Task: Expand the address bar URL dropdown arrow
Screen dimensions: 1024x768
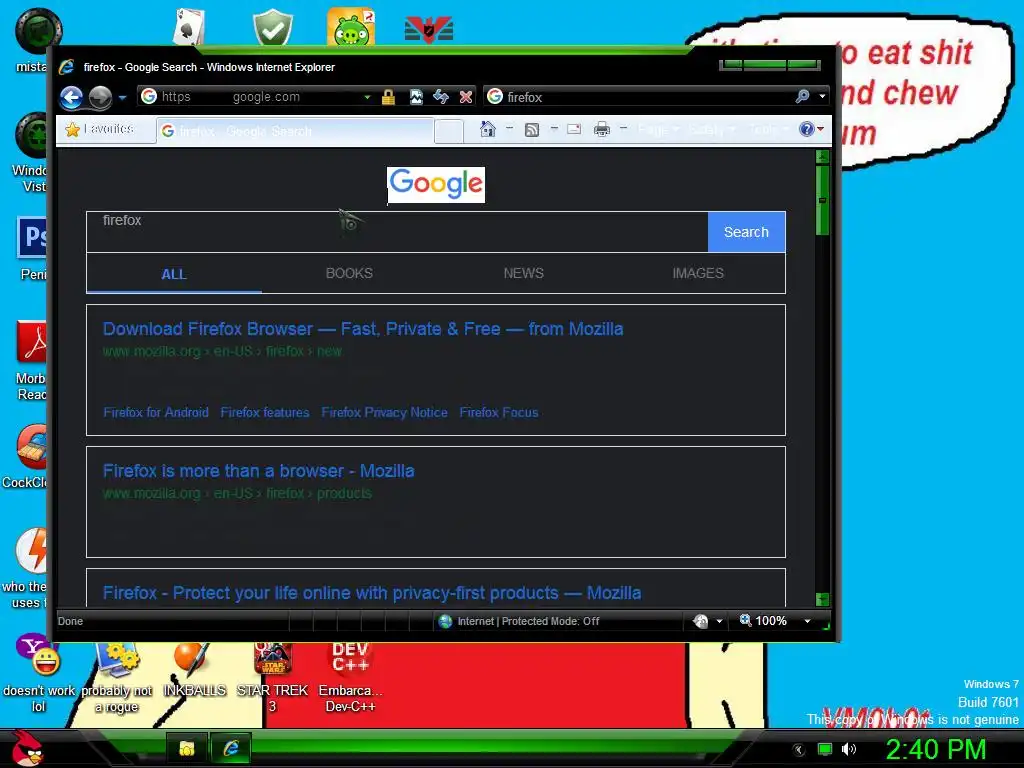Action: coord(368,97)
